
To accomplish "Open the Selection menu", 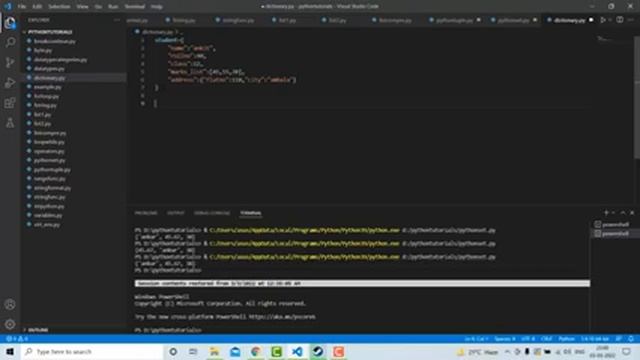I will pos(59,7).
